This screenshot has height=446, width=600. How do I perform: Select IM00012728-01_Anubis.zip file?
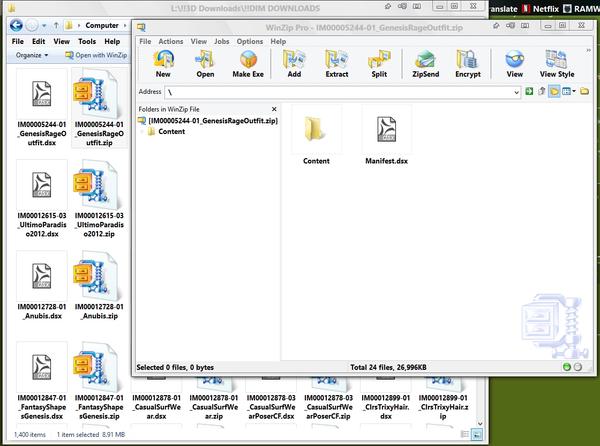[99, 286]
